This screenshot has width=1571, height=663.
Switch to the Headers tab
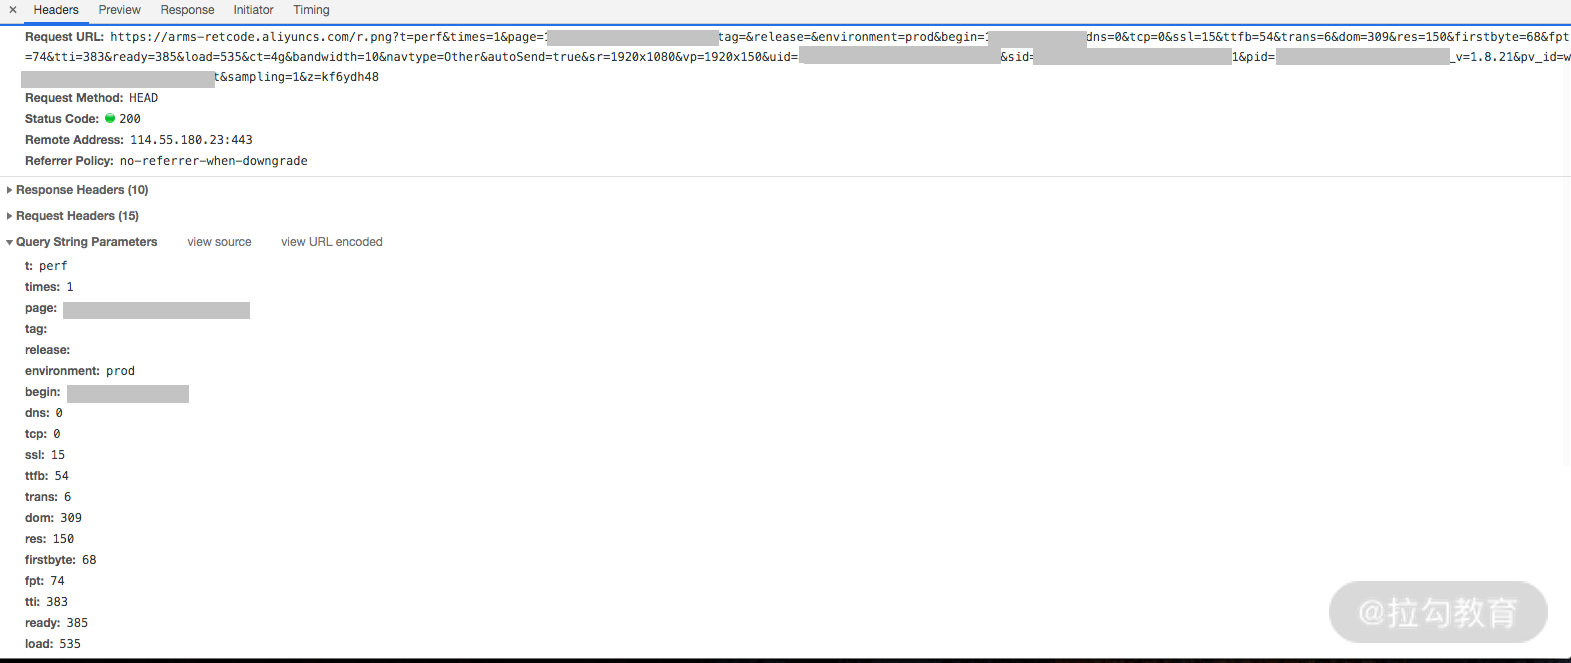[x=56, y=10]
